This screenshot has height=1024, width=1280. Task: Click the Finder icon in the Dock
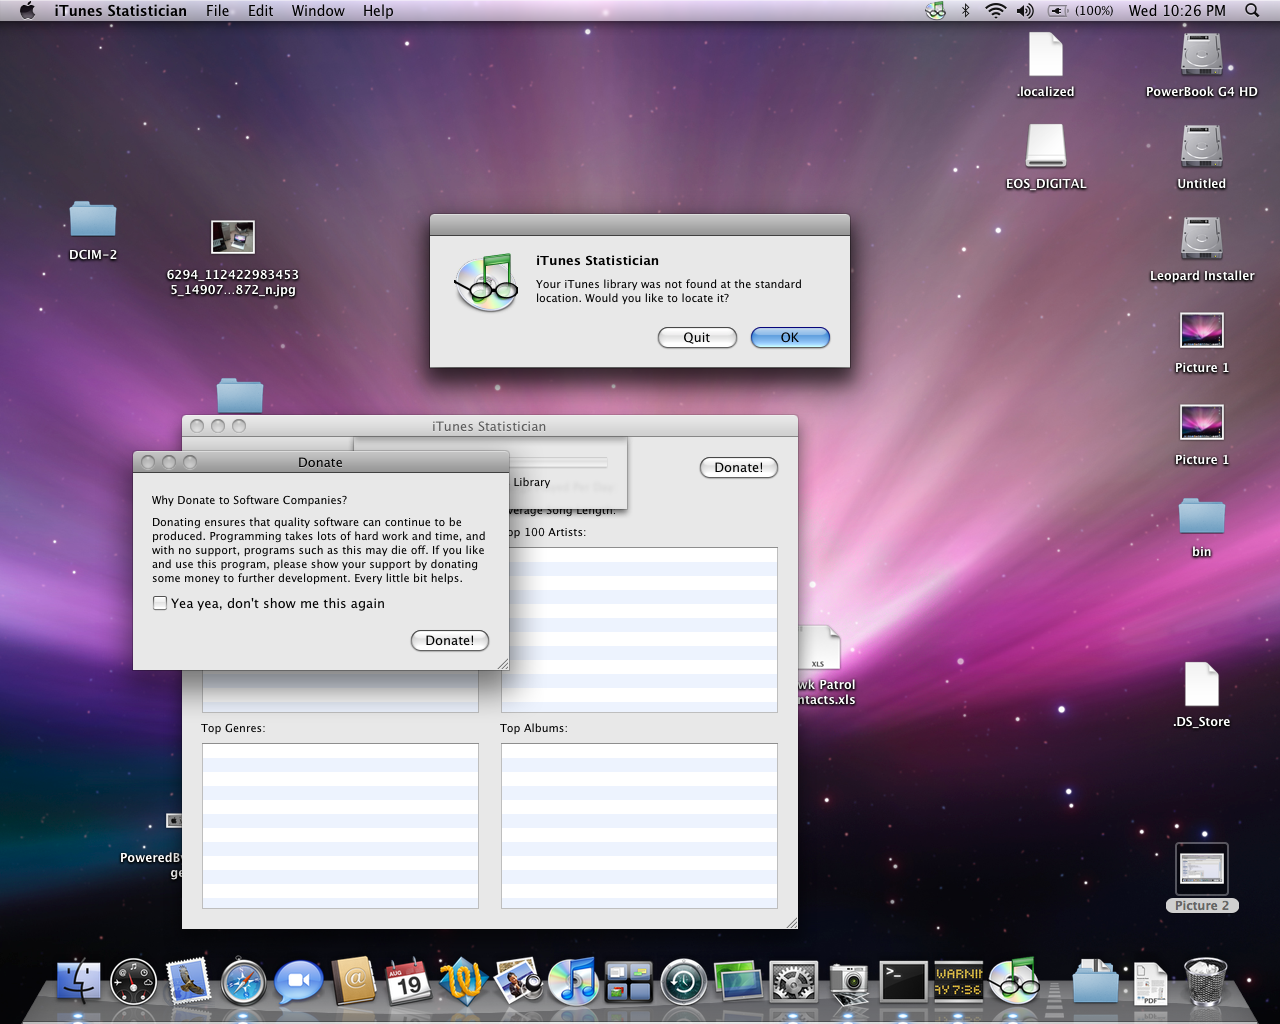coord(79,982)
